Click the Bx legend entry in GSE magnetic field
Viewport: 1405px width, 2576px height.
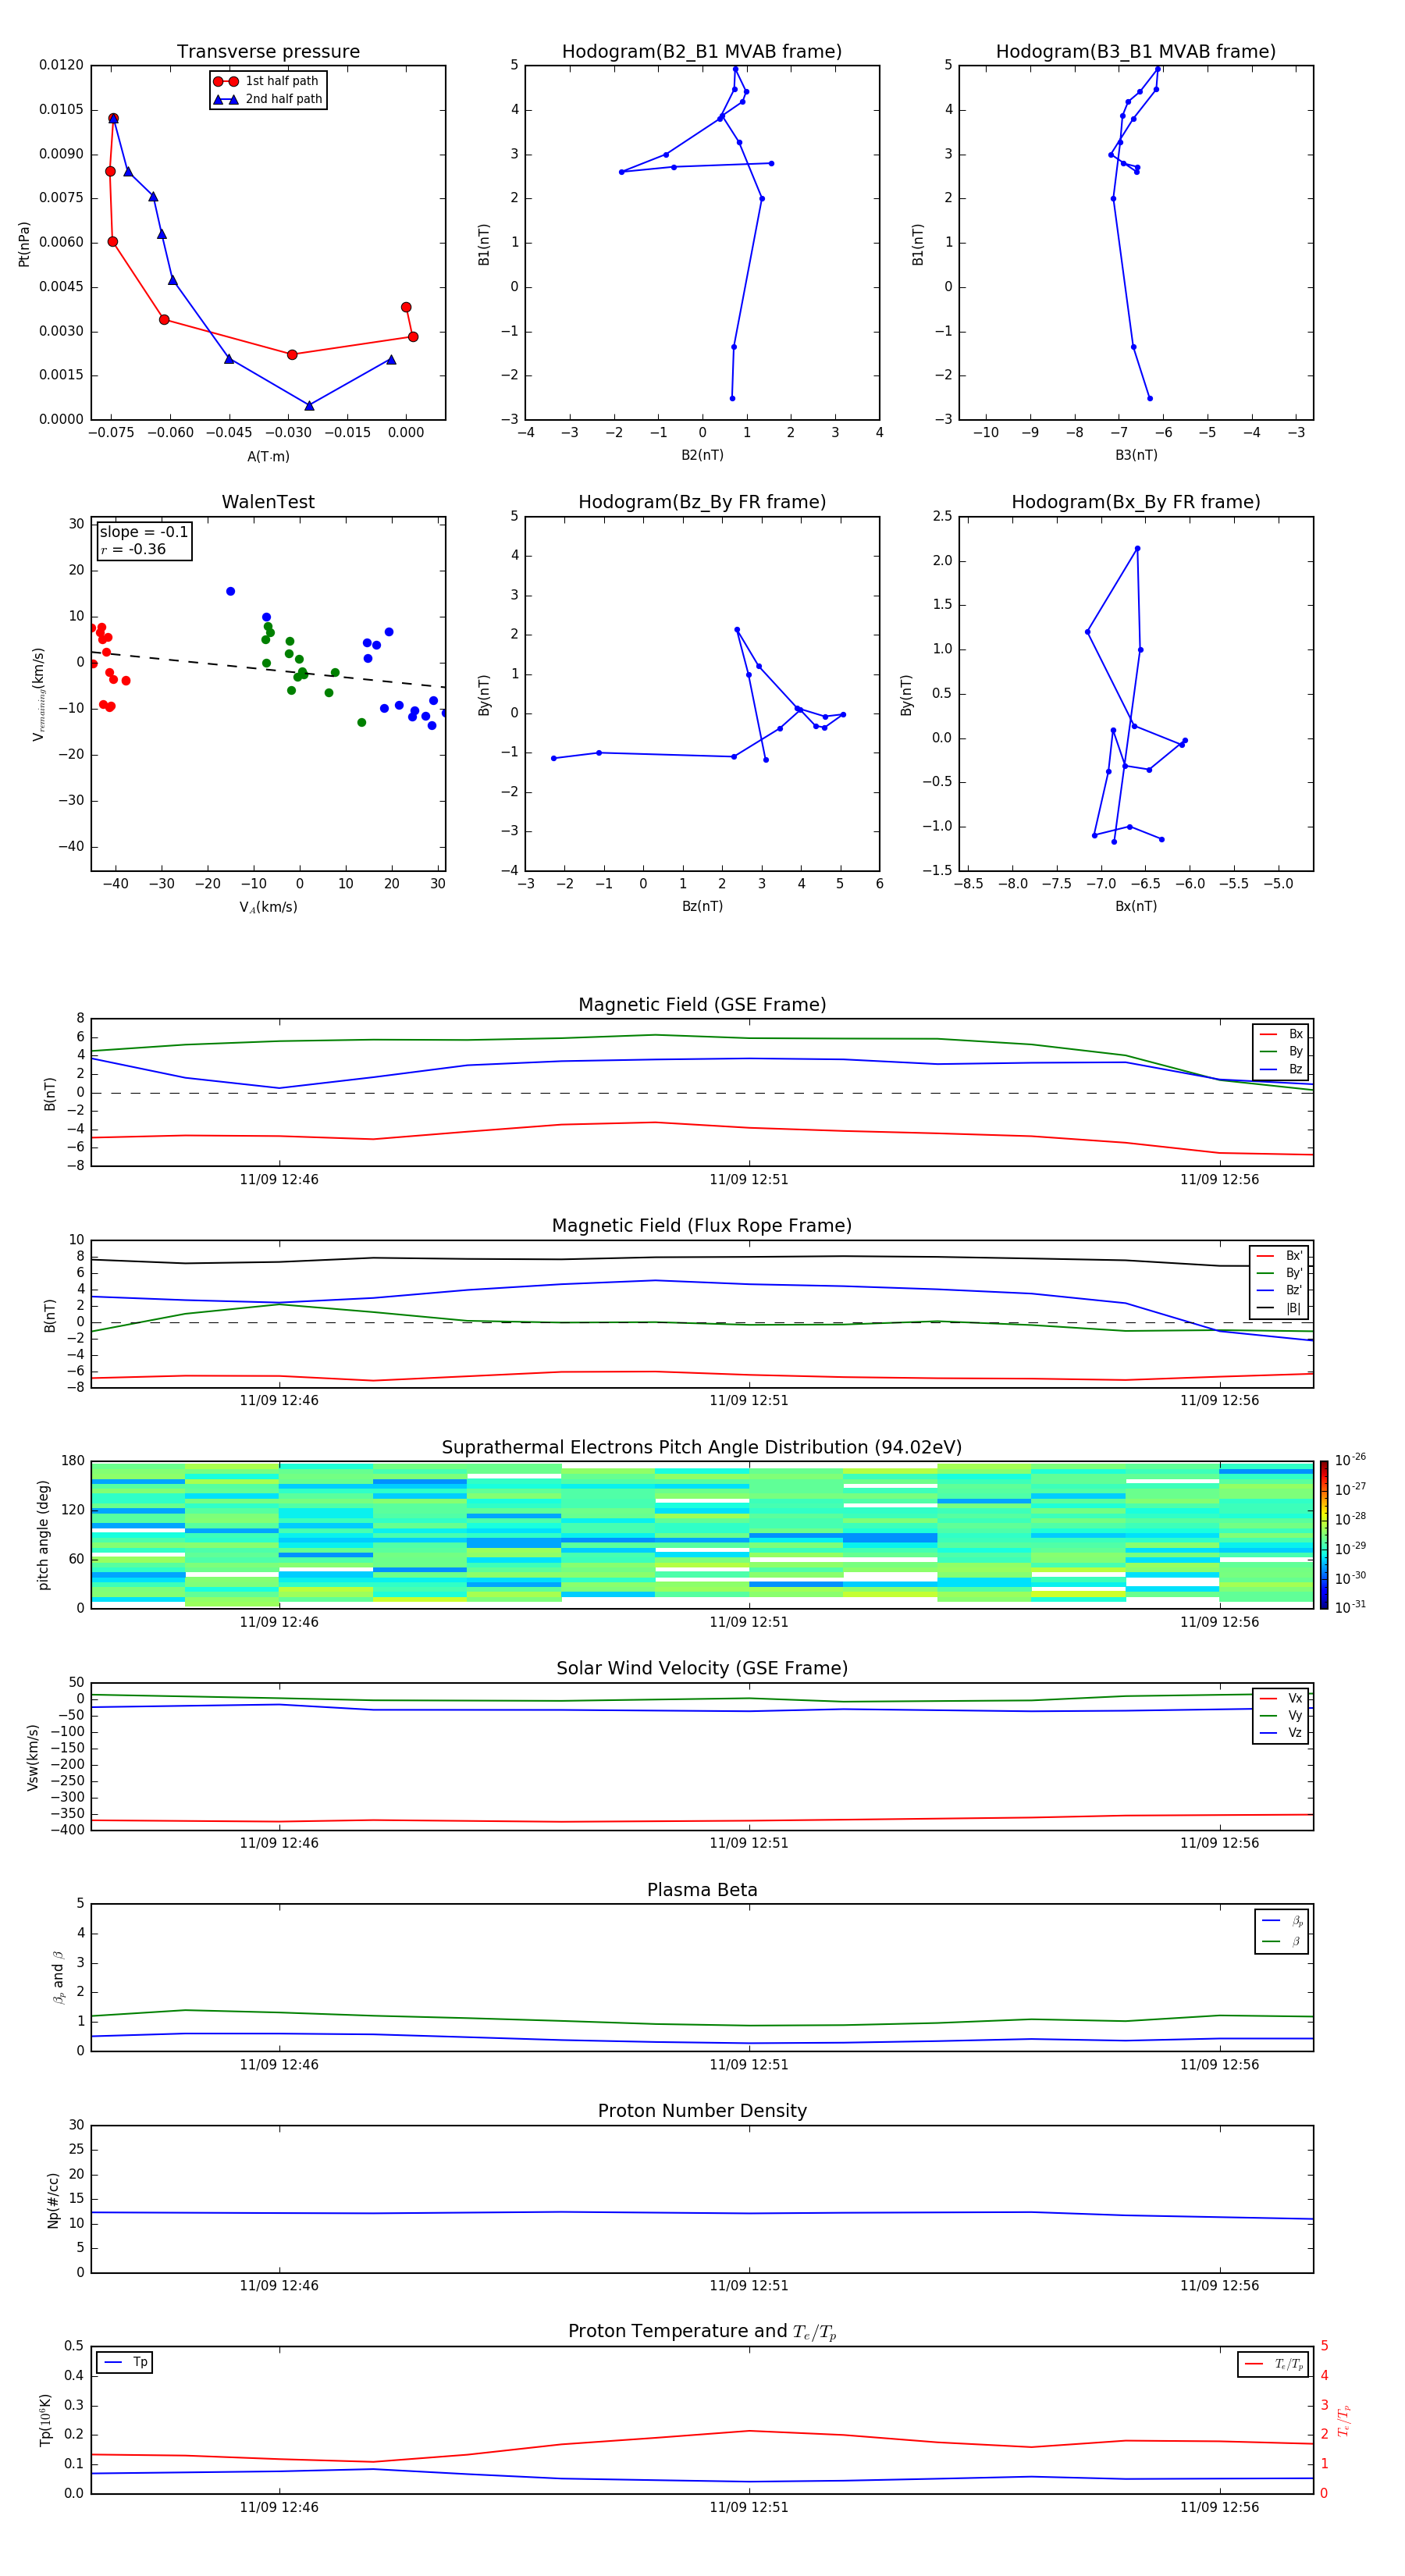[1281, 1034]
